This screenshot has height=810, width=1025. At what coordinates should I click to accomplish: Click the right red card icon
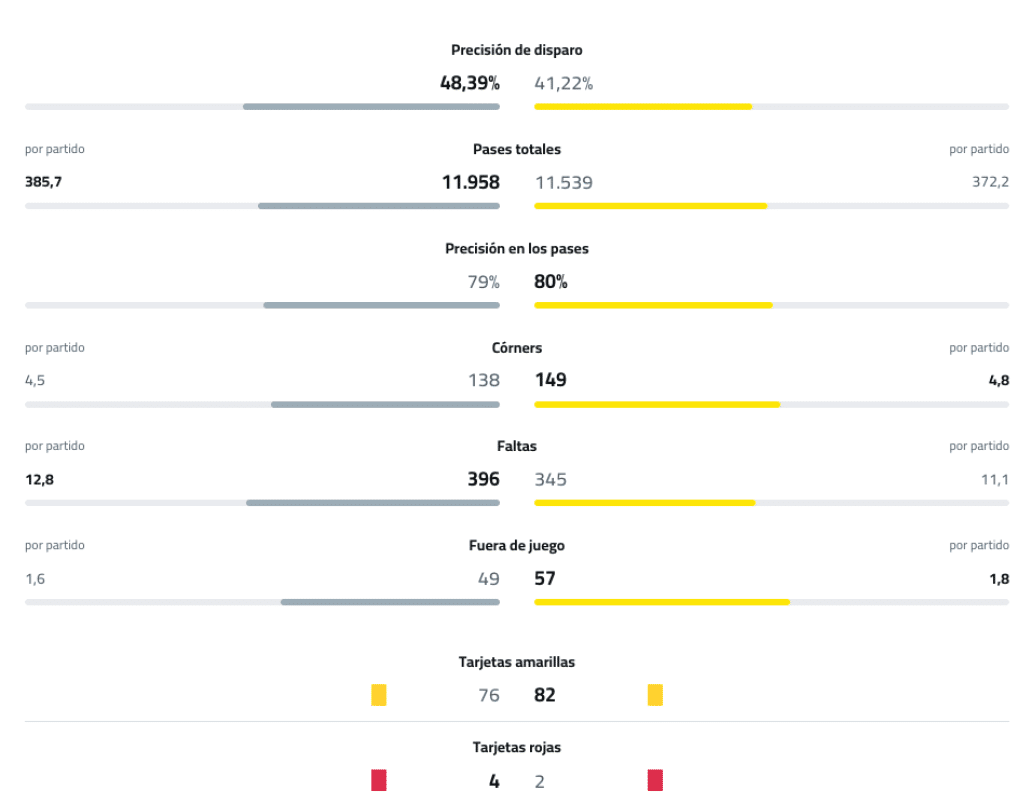pyautogui.click(x=655, y=781)
